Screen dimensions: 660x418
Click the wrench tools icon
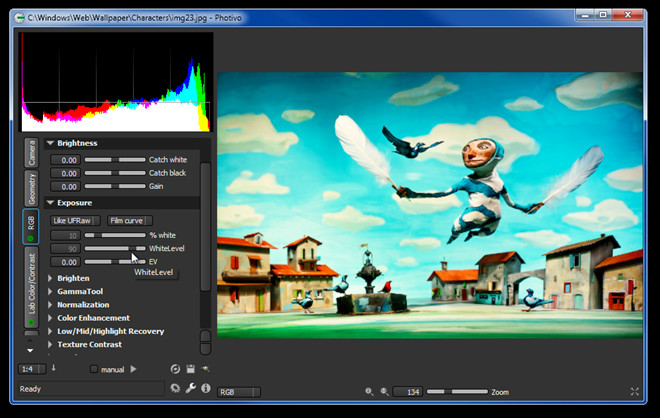[x=191, y=388]
